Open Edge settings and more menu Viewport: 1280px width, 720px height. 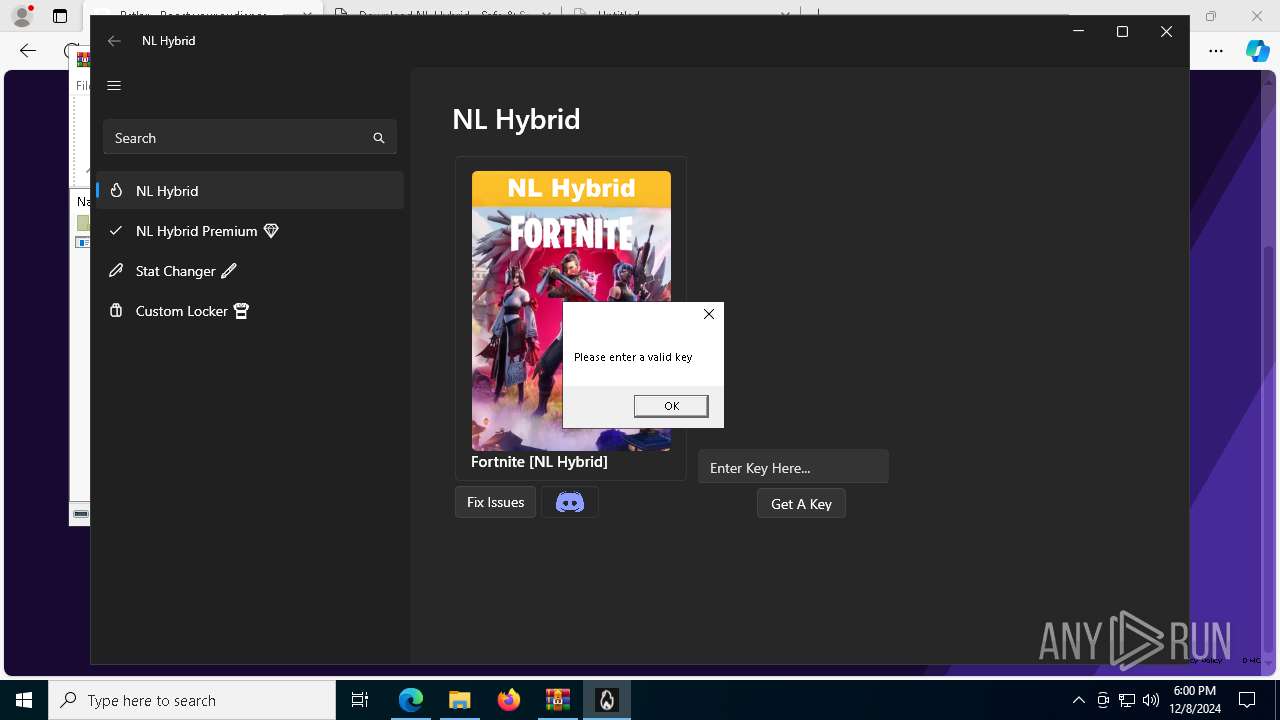tap(1216, 51)
